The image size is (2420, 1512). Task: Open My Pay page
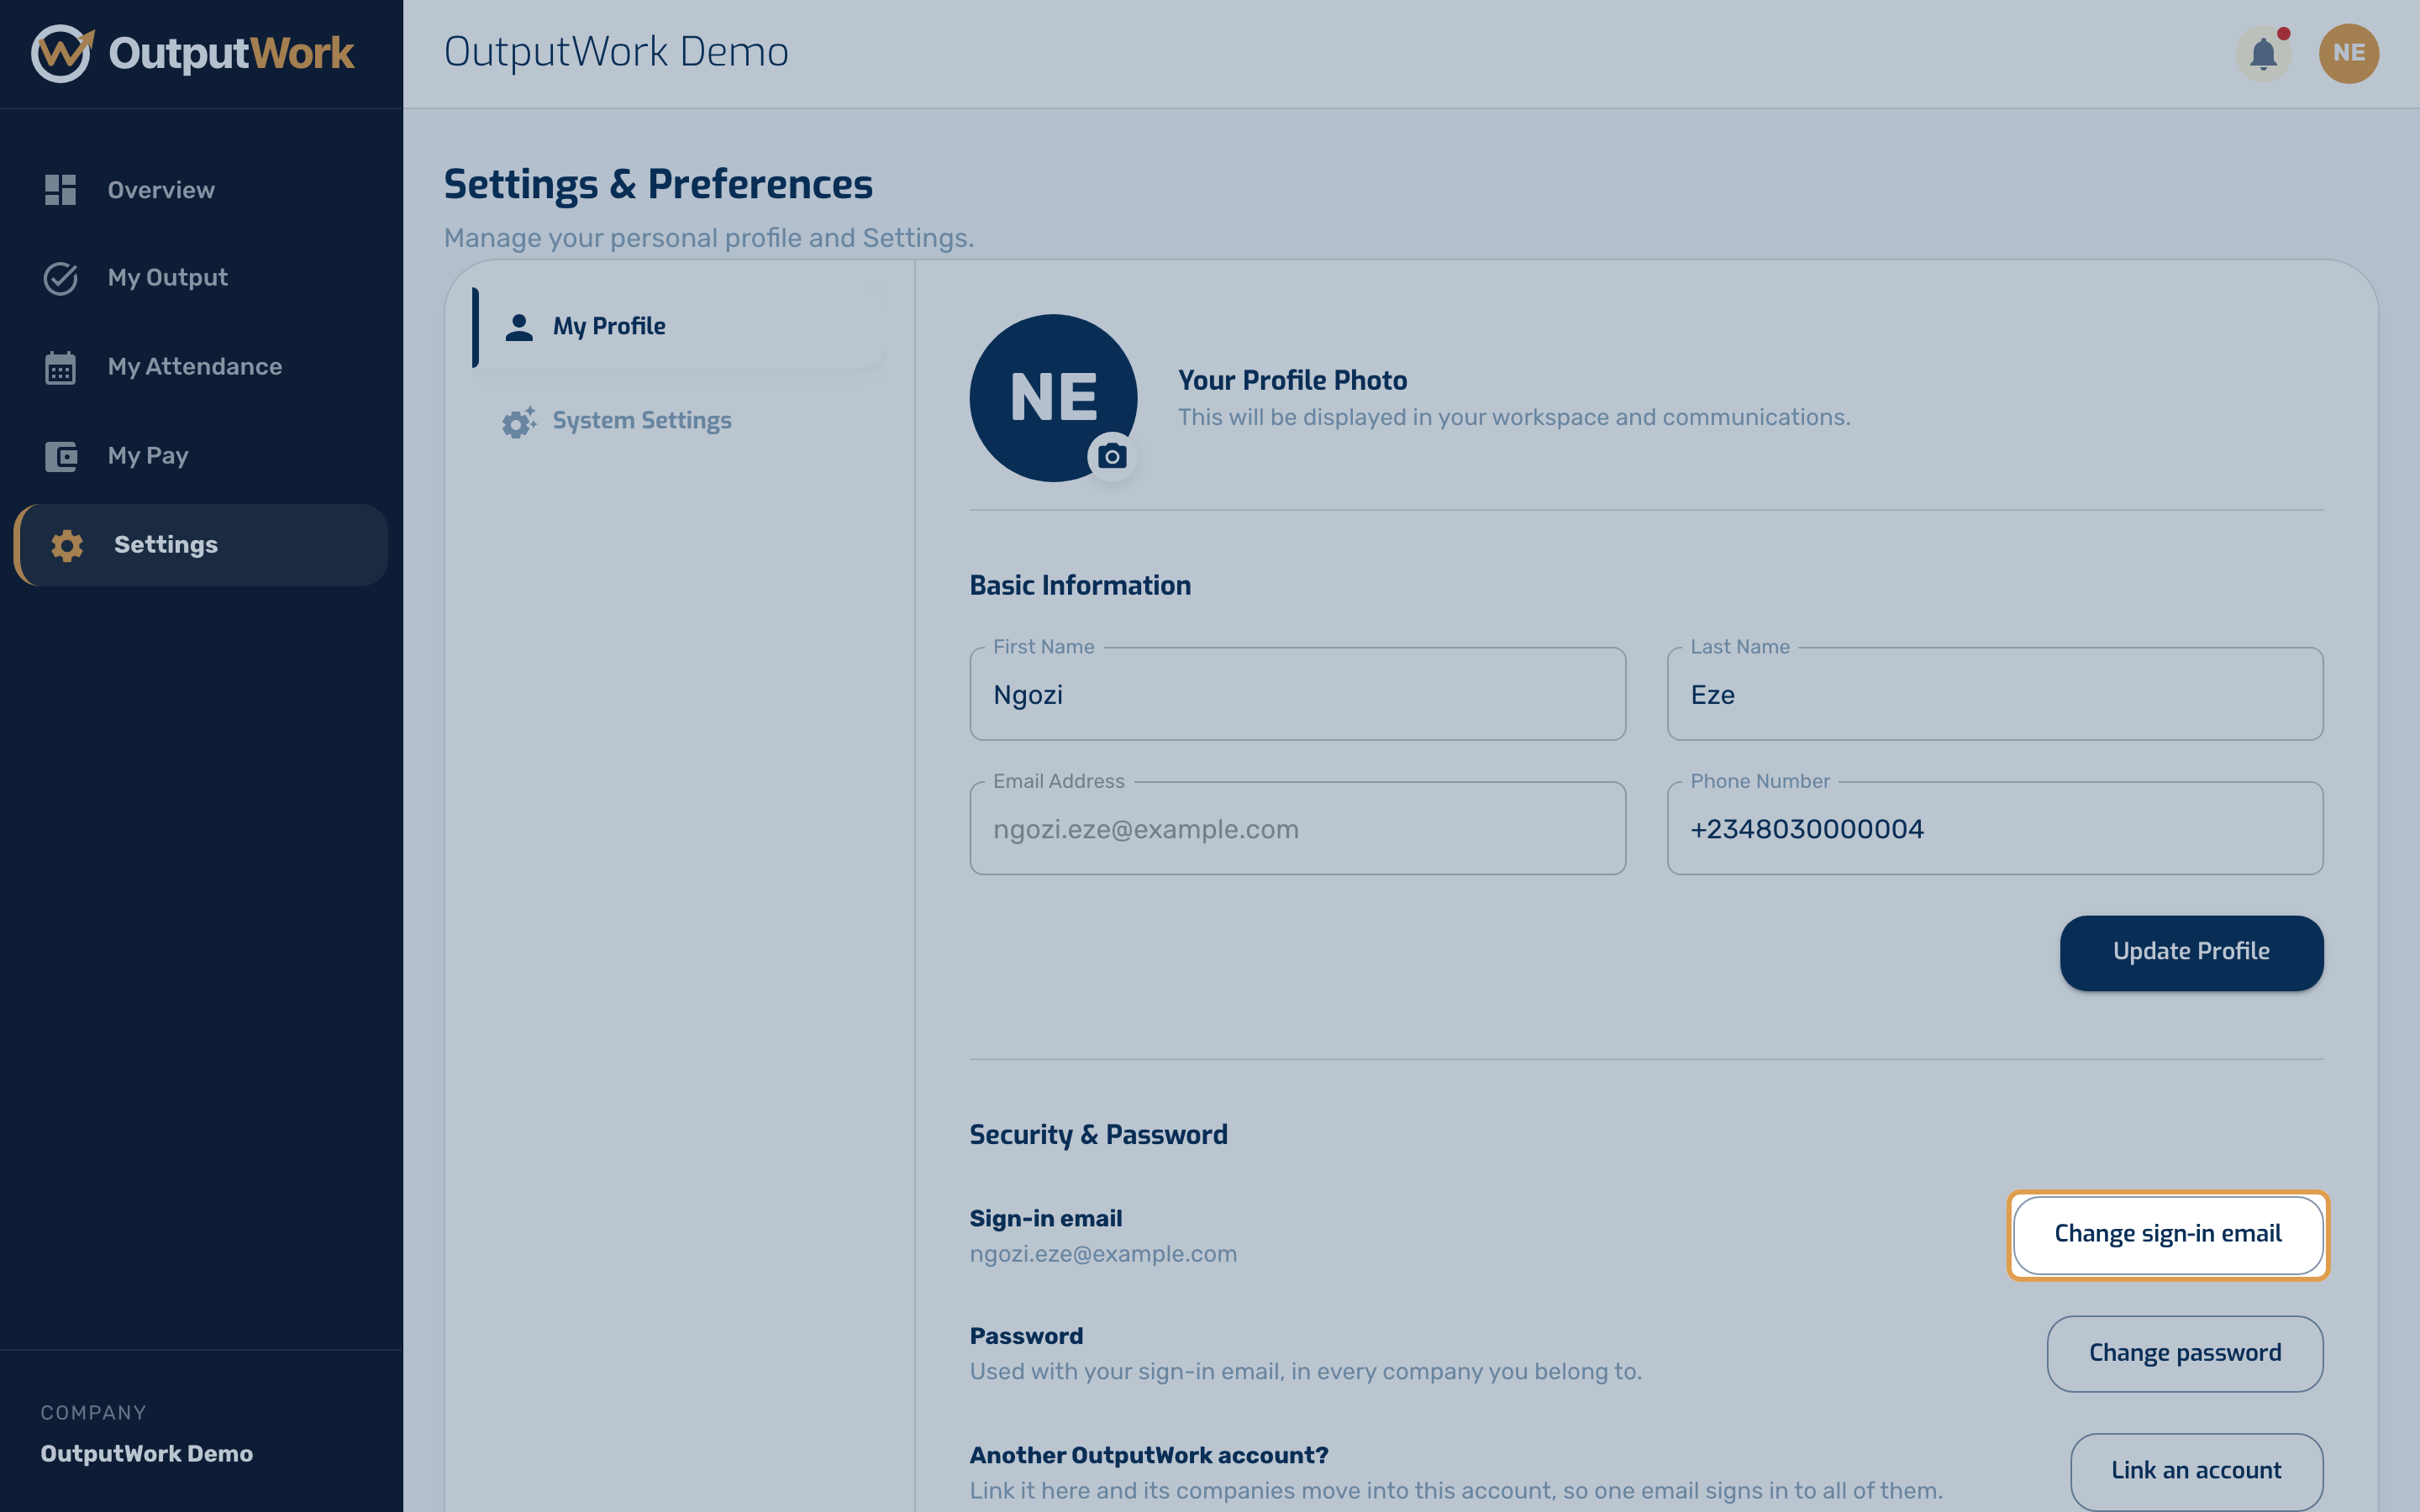tap(200, 456)
